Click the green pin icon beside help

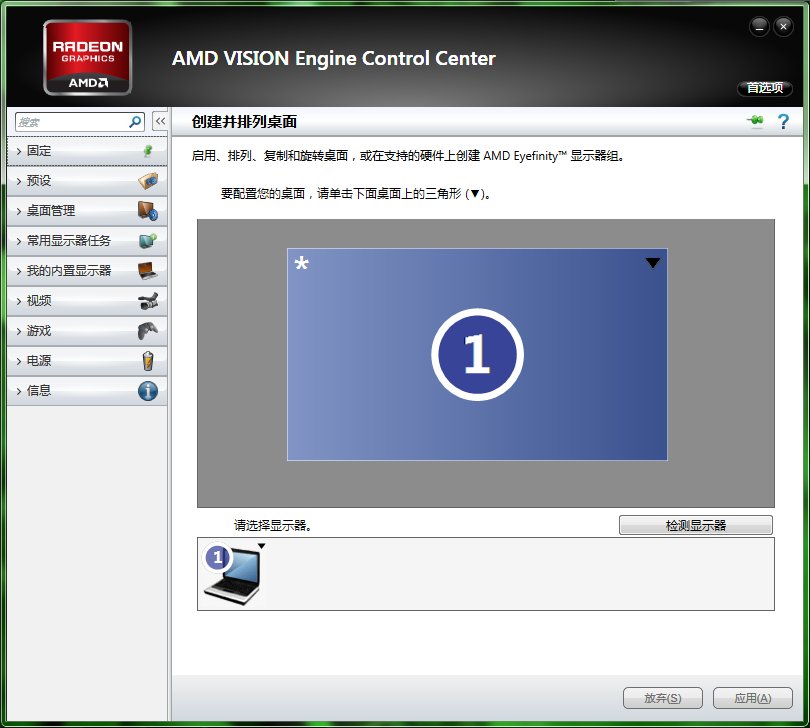[755, 122]
